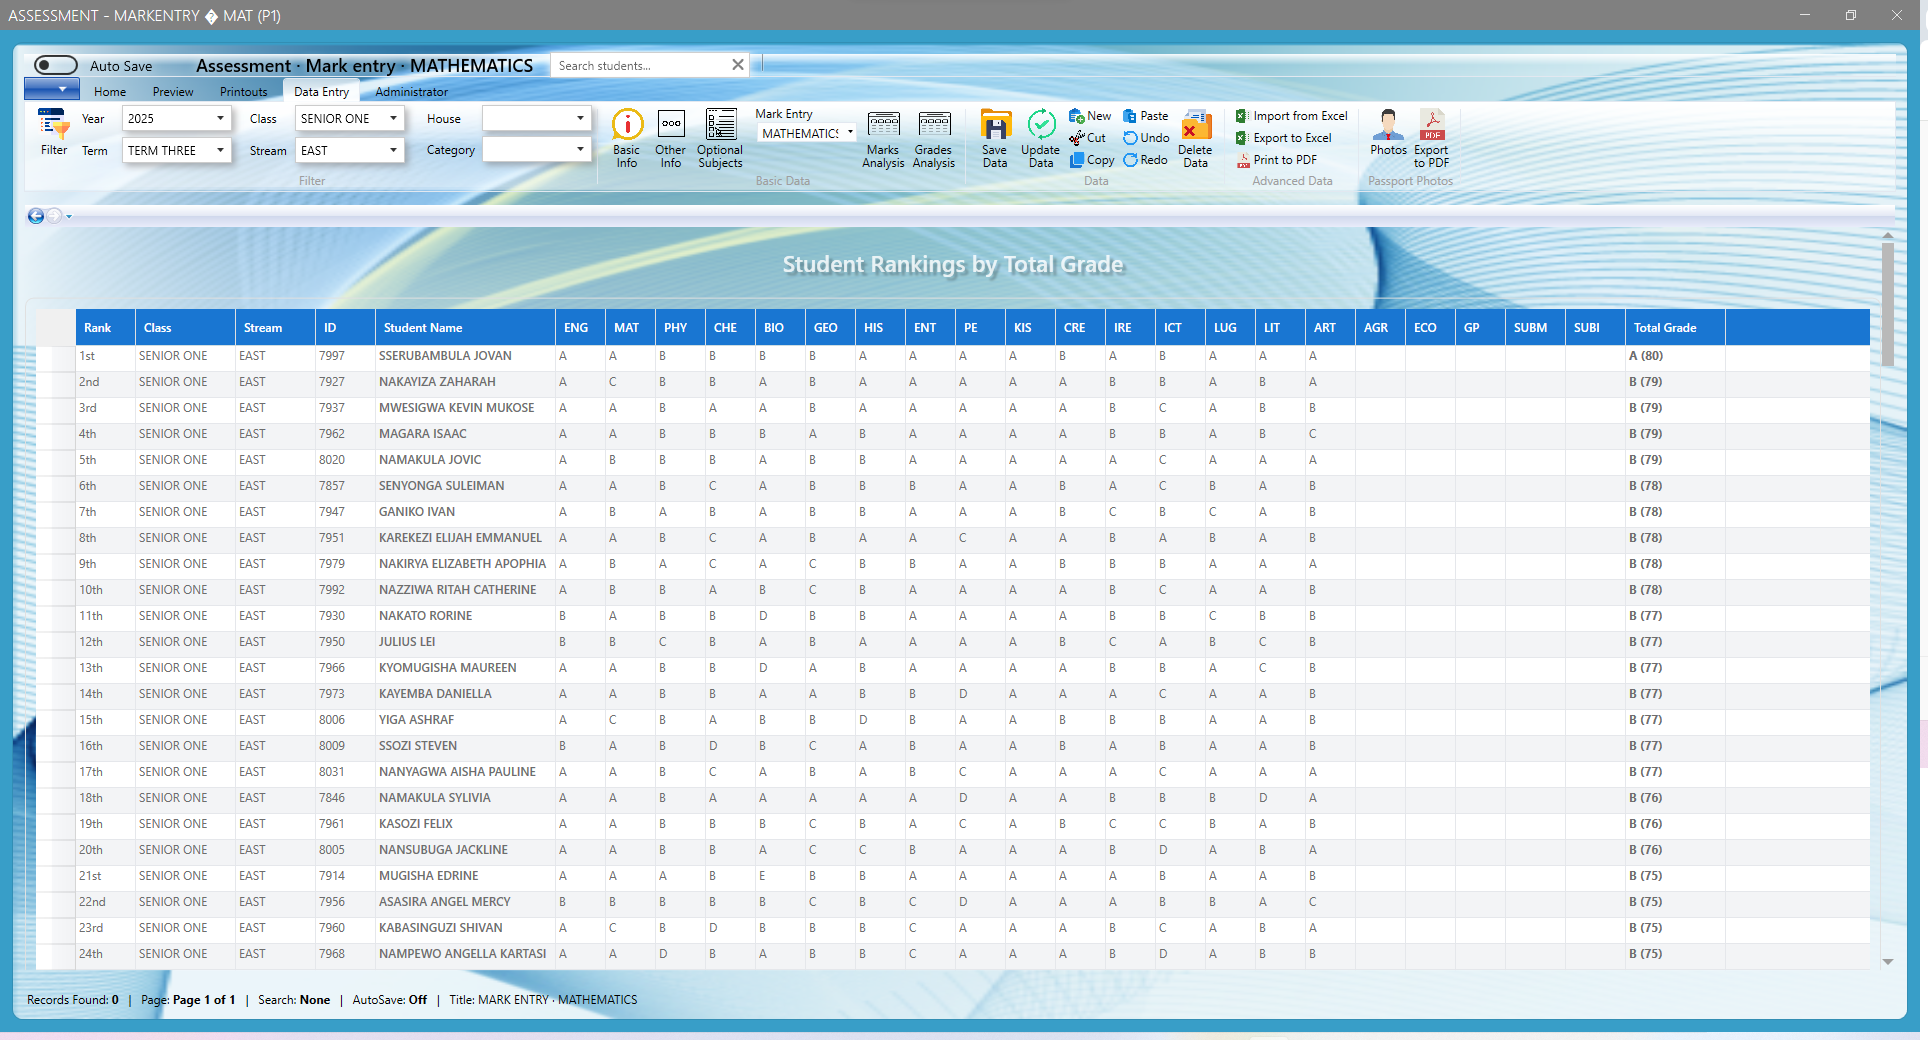
Task: Click the Search students input field
Action: pyautogui.click(x=640, y=65)
